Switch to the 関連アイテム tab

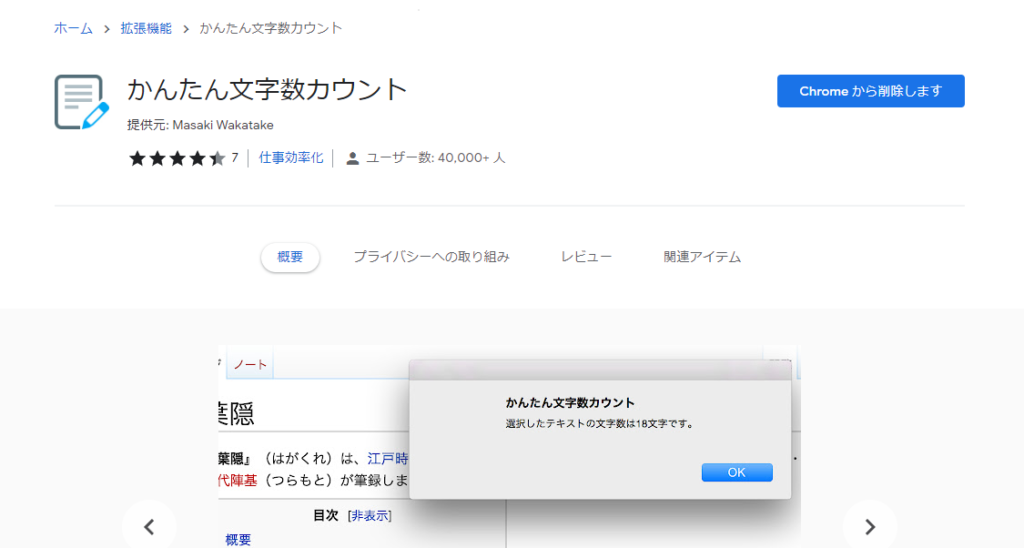coord(702,257)
